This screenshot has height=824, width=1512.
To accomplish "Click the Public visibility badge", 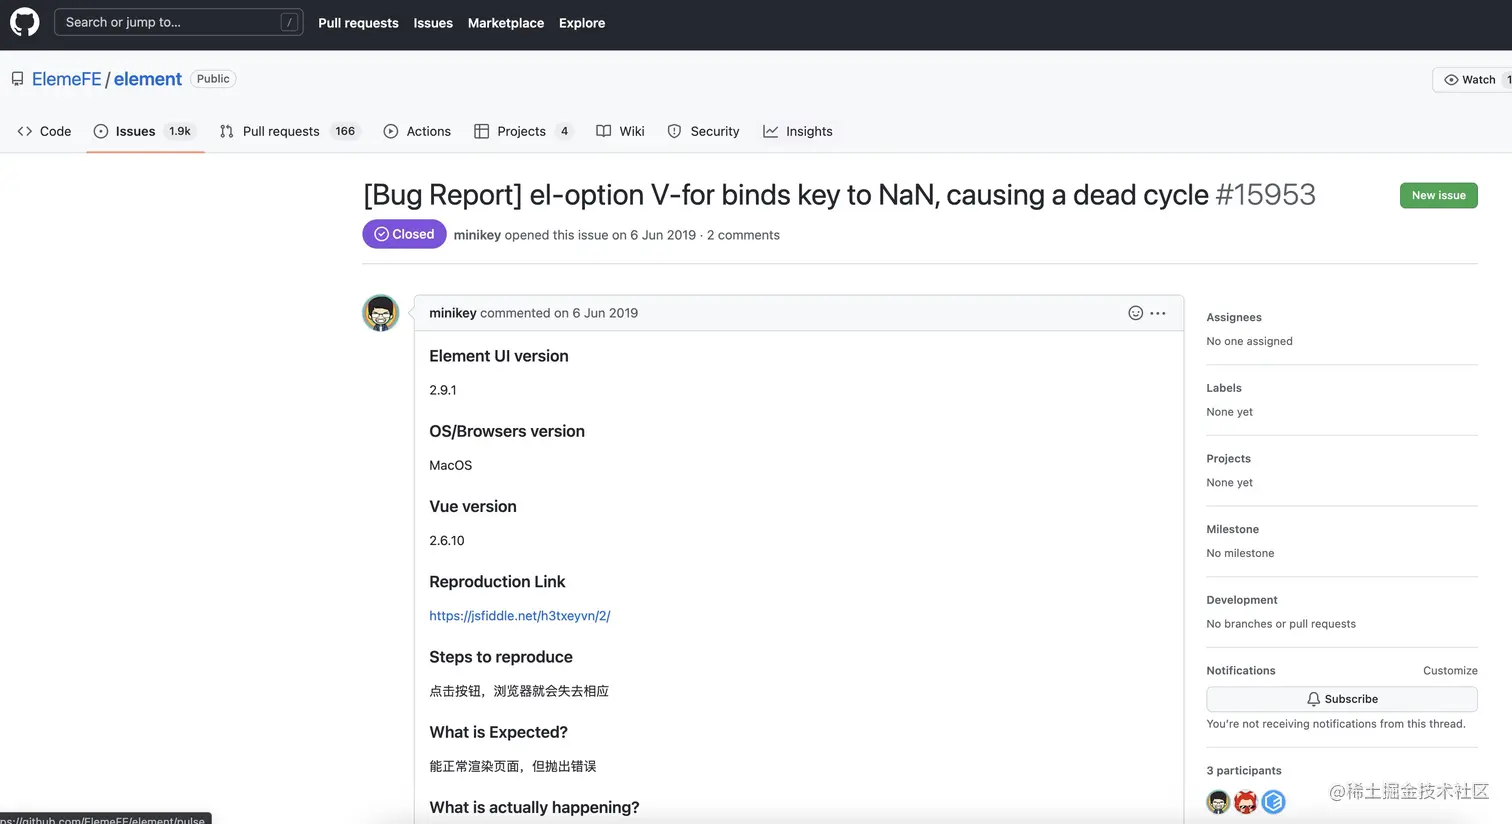I will coord(213,79).
